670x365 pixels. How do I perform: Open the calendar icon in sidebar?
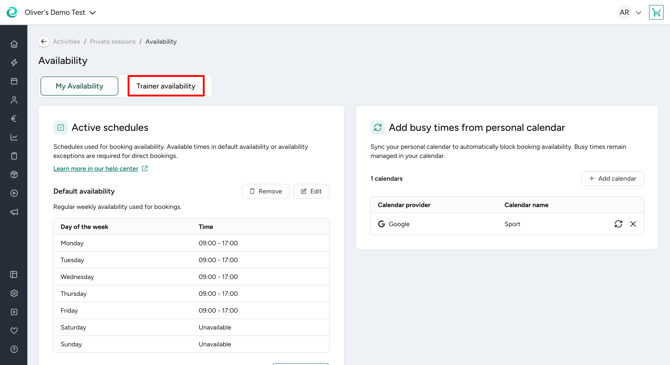click(14, 81)
